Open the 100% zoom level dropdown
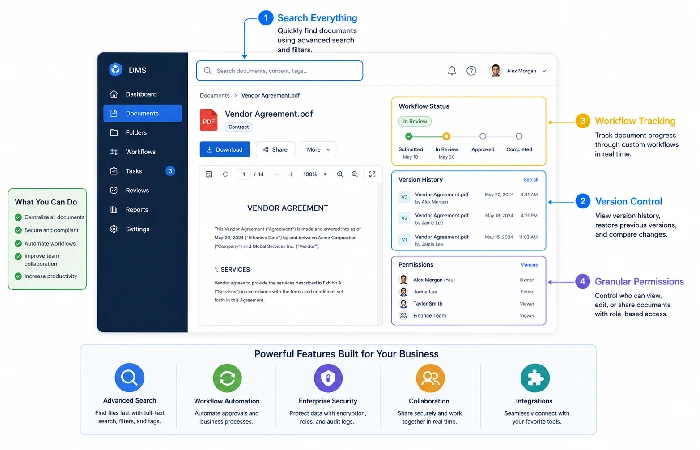700x450 pixels. coord(315,174)
